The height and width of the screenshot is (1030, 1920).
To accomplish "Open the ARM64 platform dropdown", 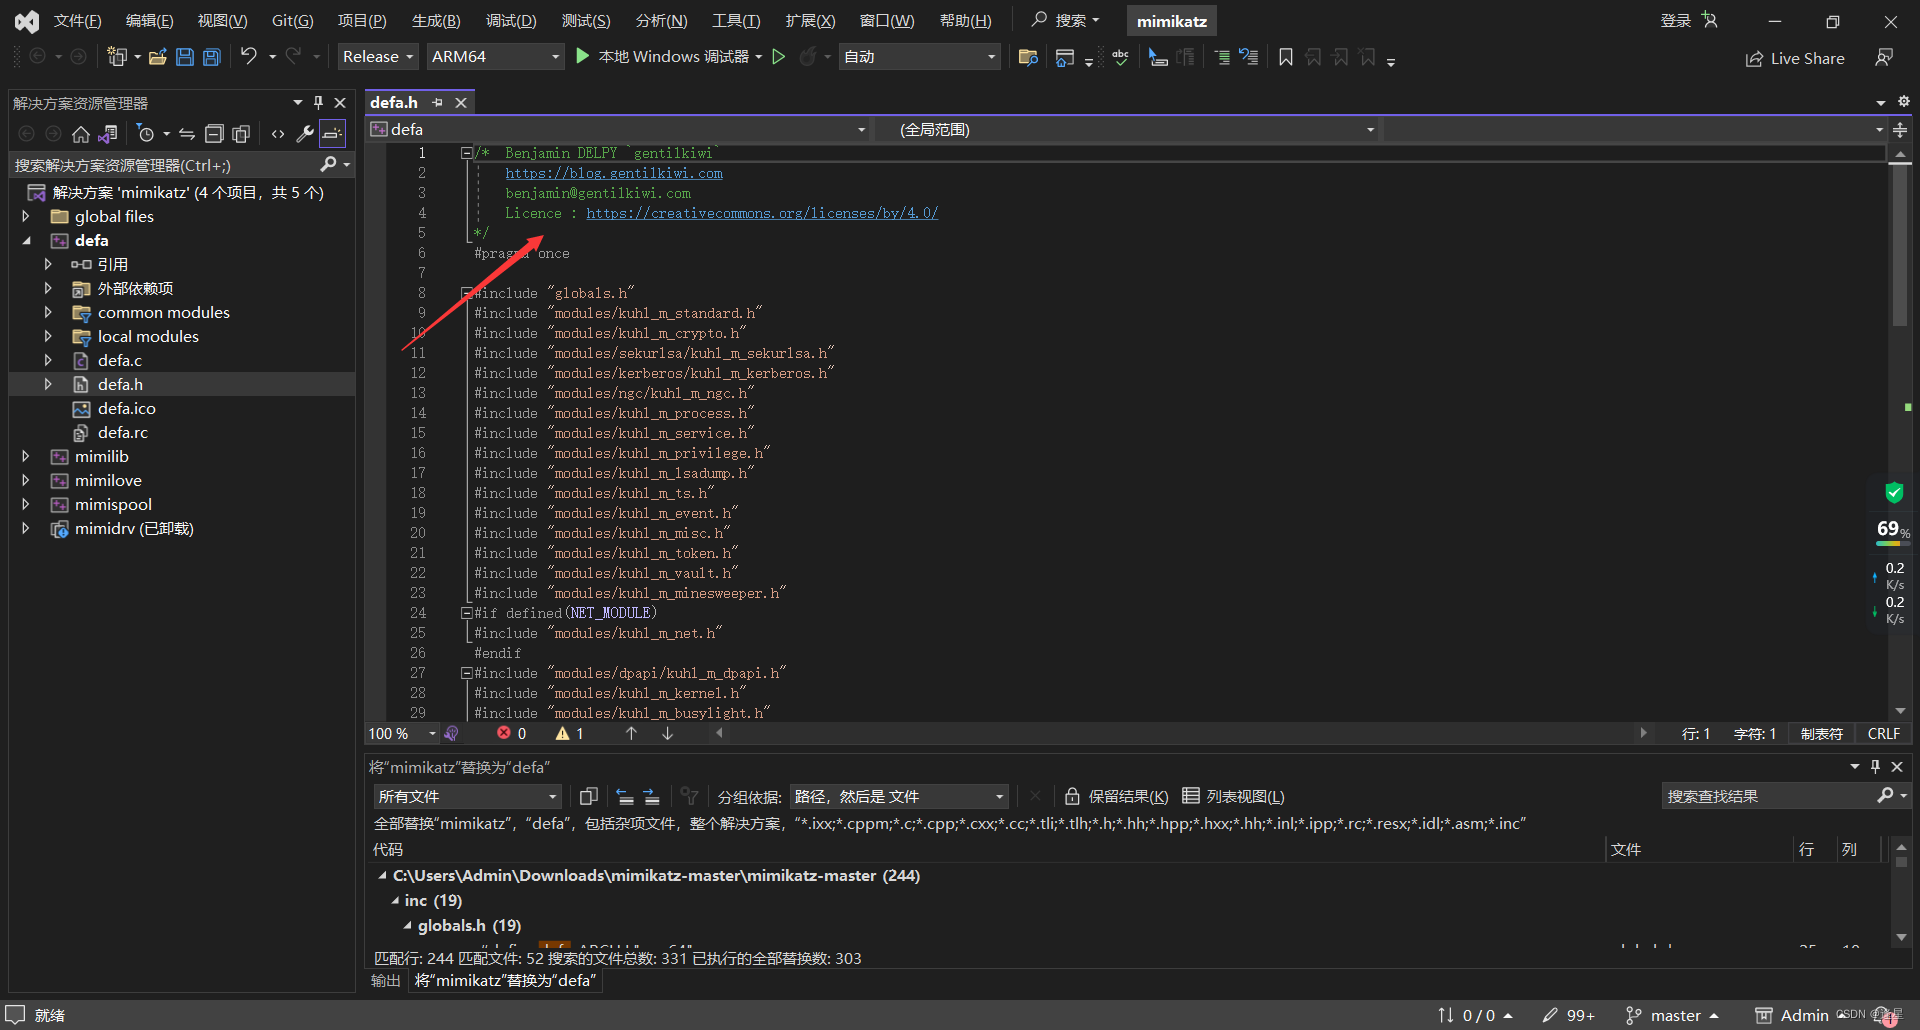I will pyautogui.click(x=496, y=57).
